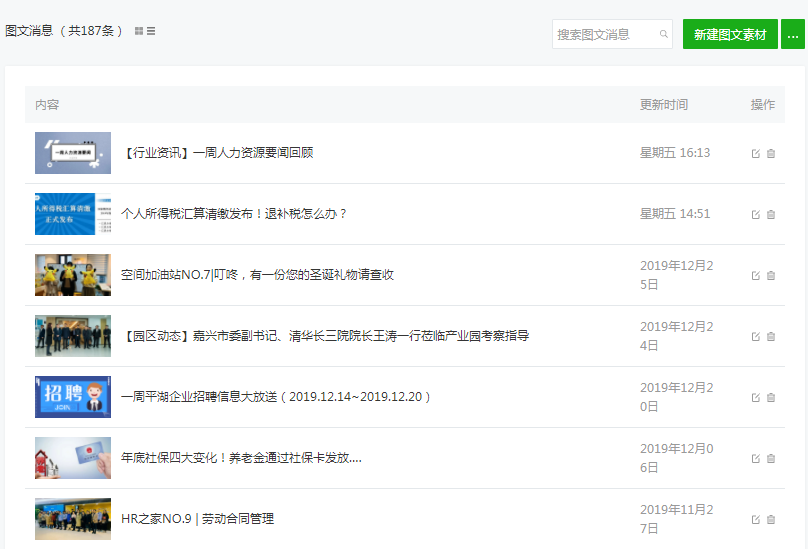The width and height of the screenshot is (808, 549).
Task: Click the 新建图文素材 button
Action: (x=730, y=34)
